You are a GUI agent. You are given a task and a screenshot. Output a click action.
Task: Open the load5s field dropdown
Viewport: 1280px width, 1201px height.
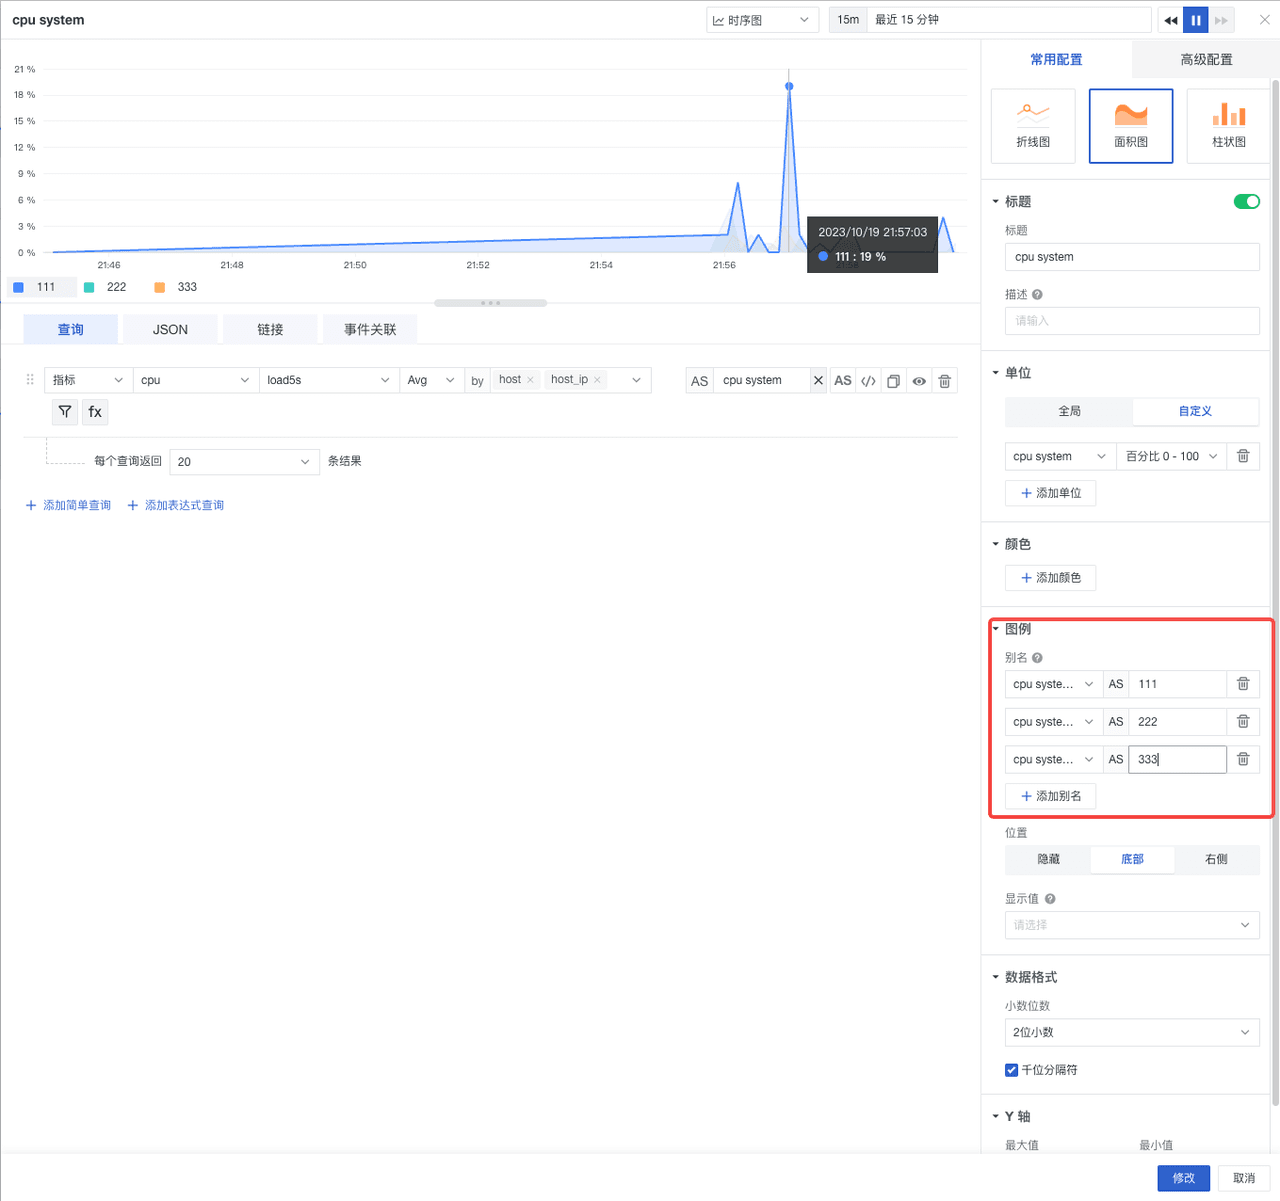tap(329, 380)
